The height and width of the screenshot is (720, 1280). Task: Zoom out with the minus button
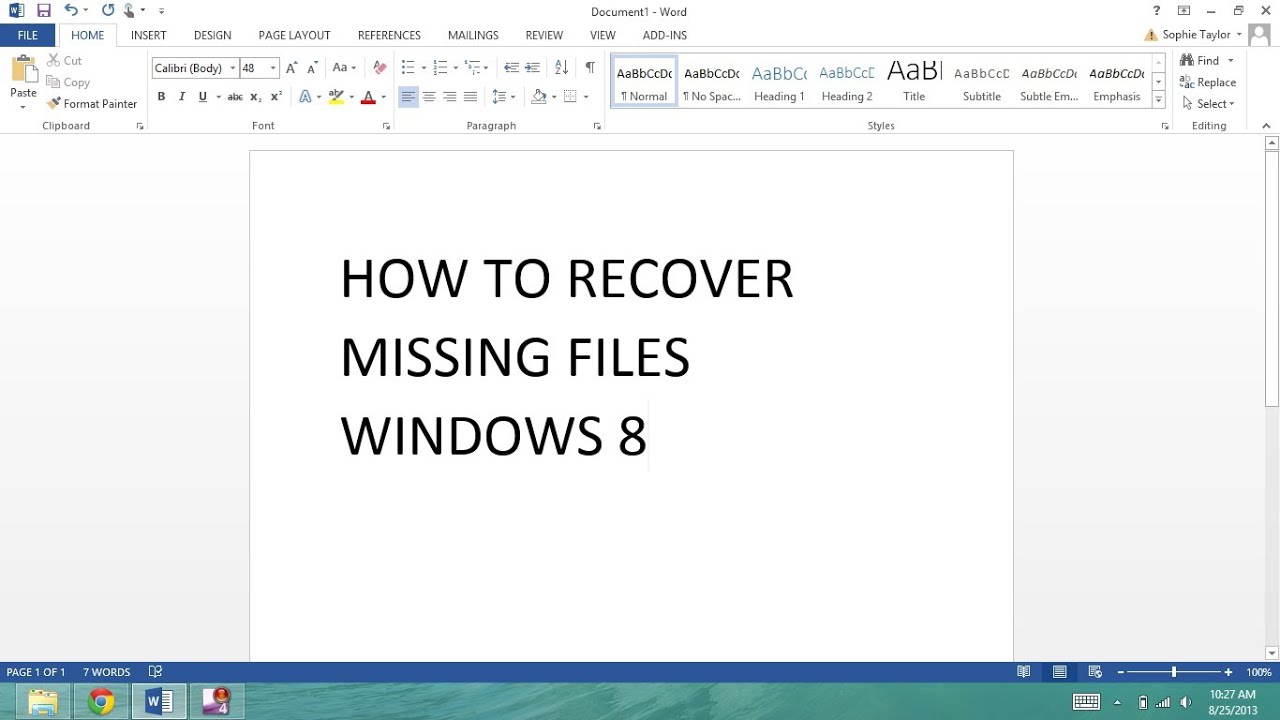point(1121,672)
